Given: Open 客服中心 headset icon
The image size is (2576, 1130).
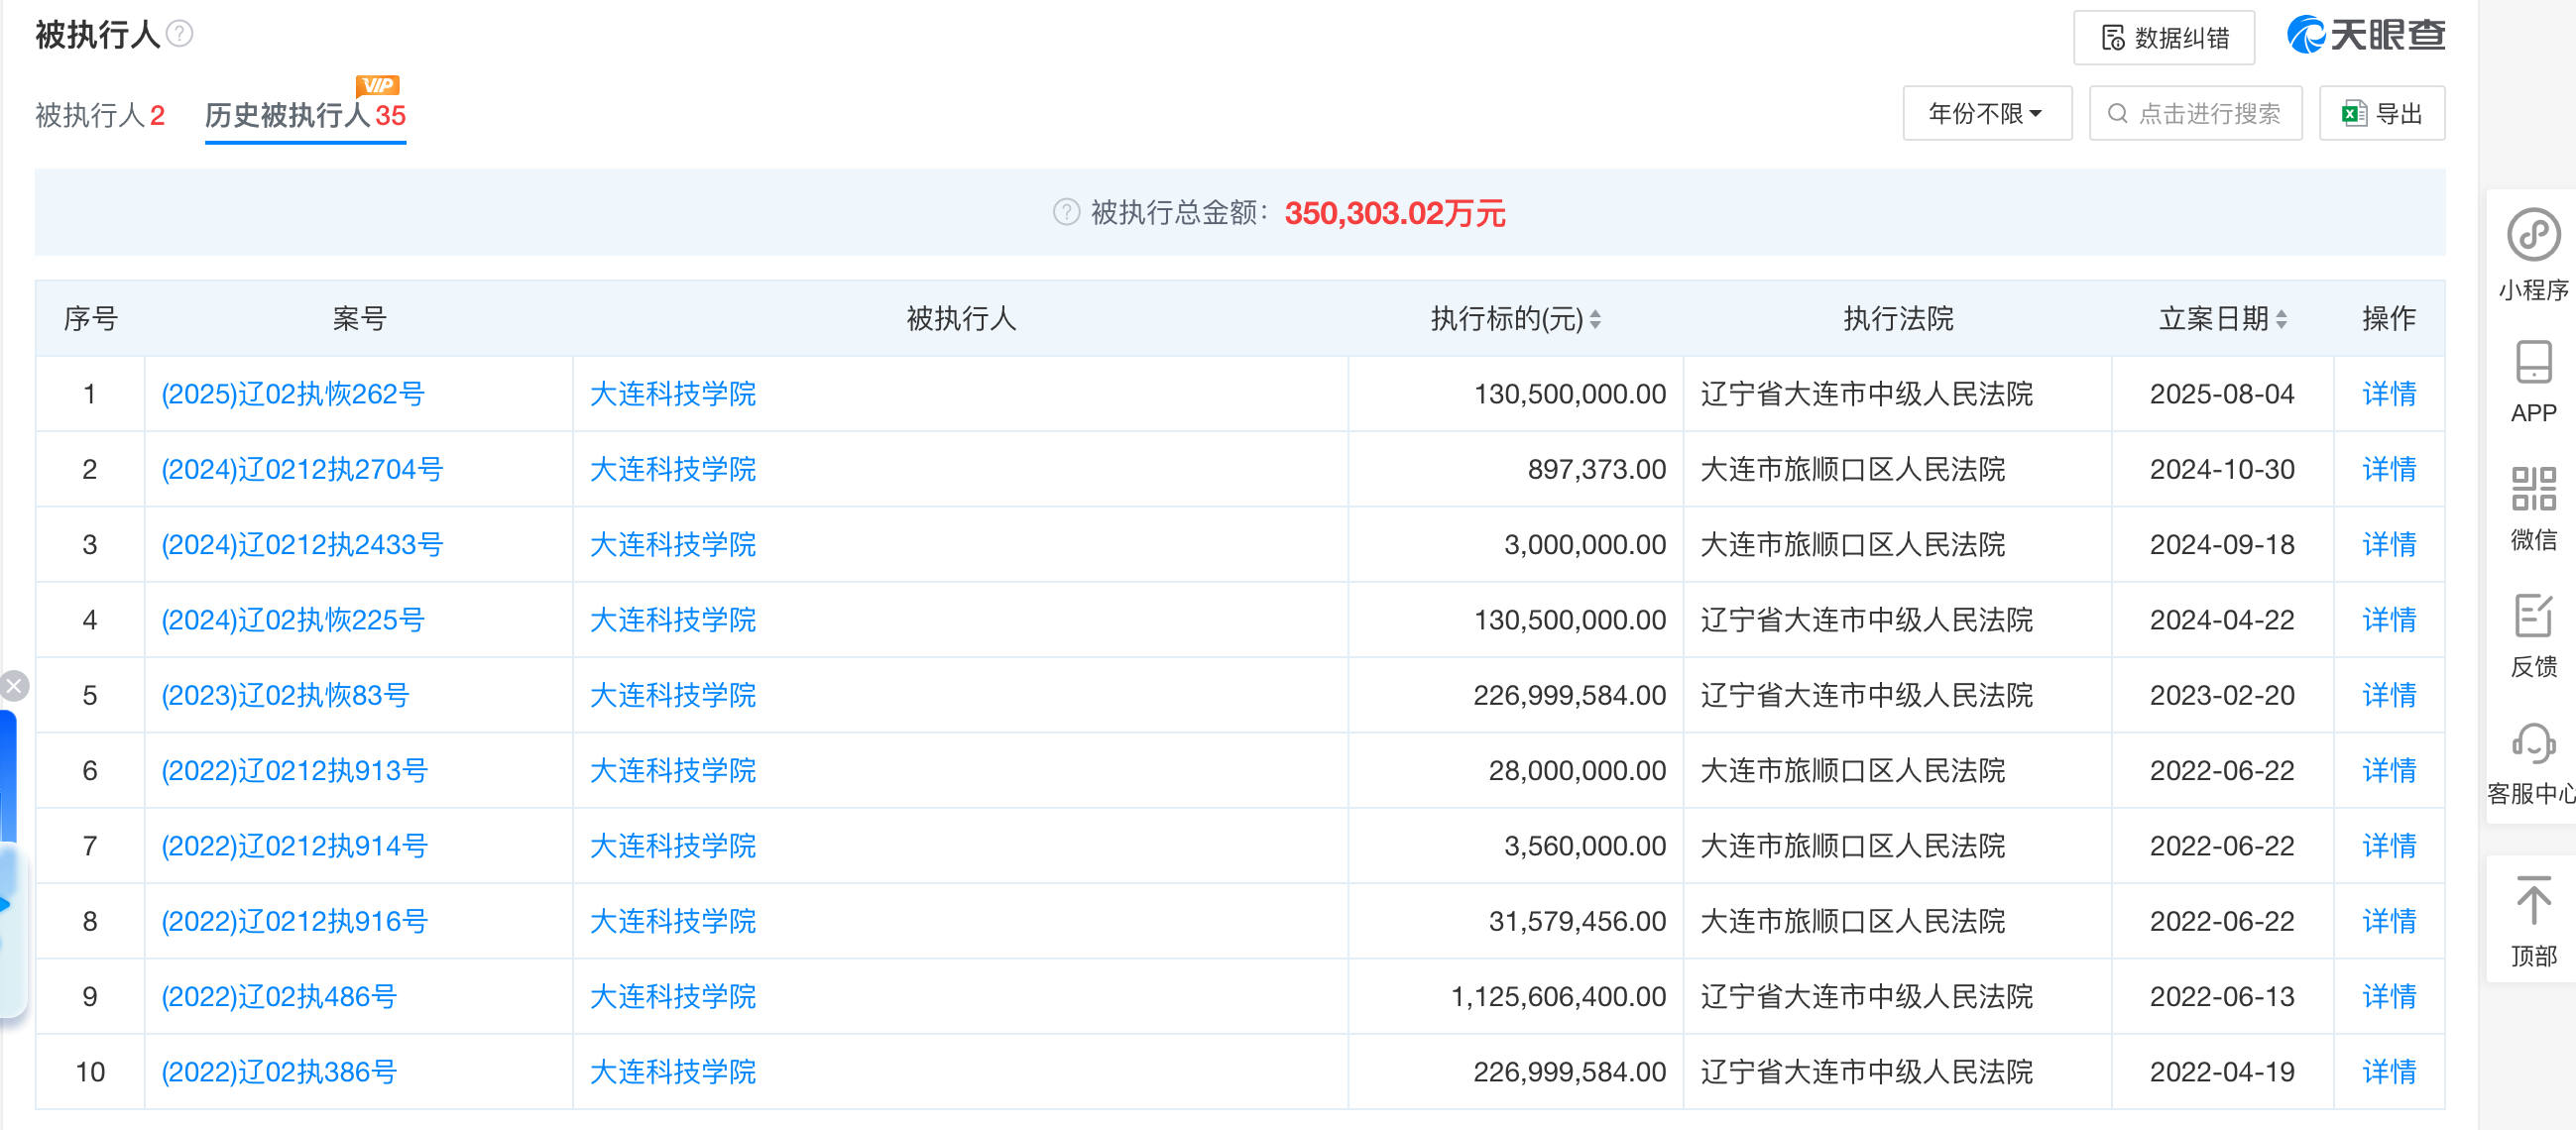Looking at the screenshot, I should pyautogui.click(x=2532, y=743).
